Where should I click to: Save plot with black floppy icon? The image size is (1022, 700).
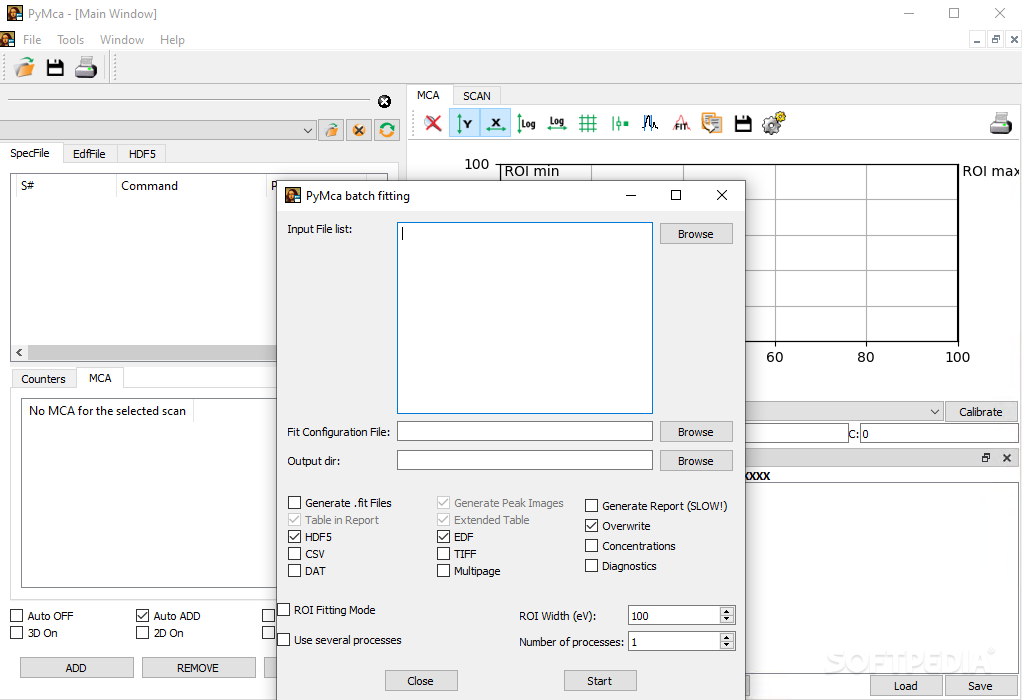743,123
